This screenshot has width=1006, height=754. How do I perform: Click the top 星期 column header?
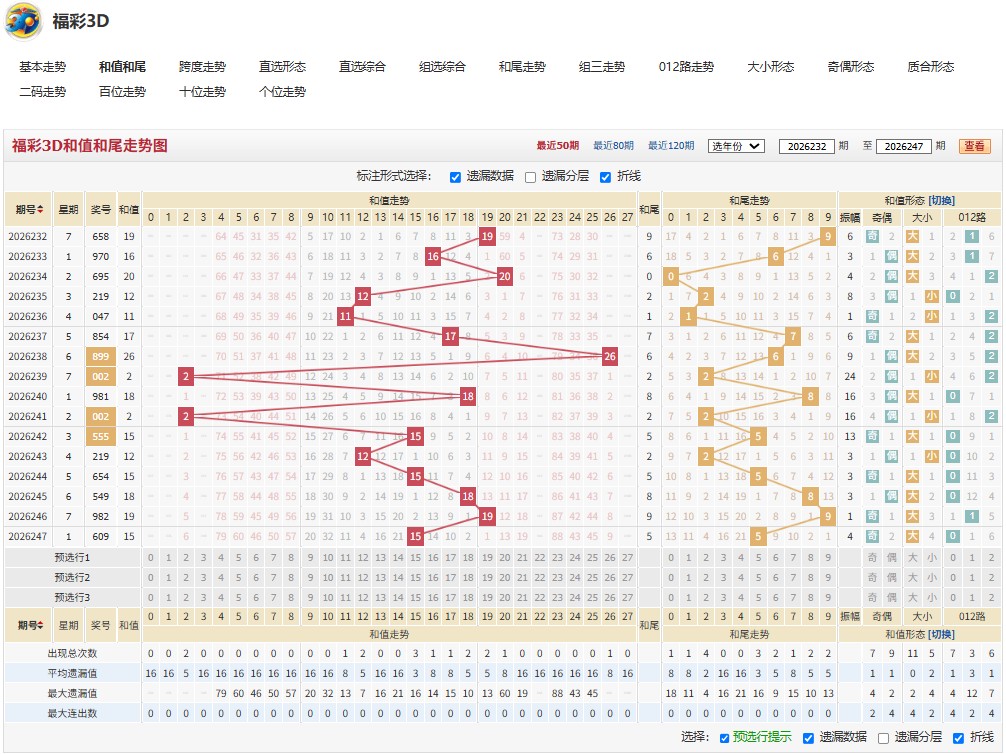click(69, 209)
